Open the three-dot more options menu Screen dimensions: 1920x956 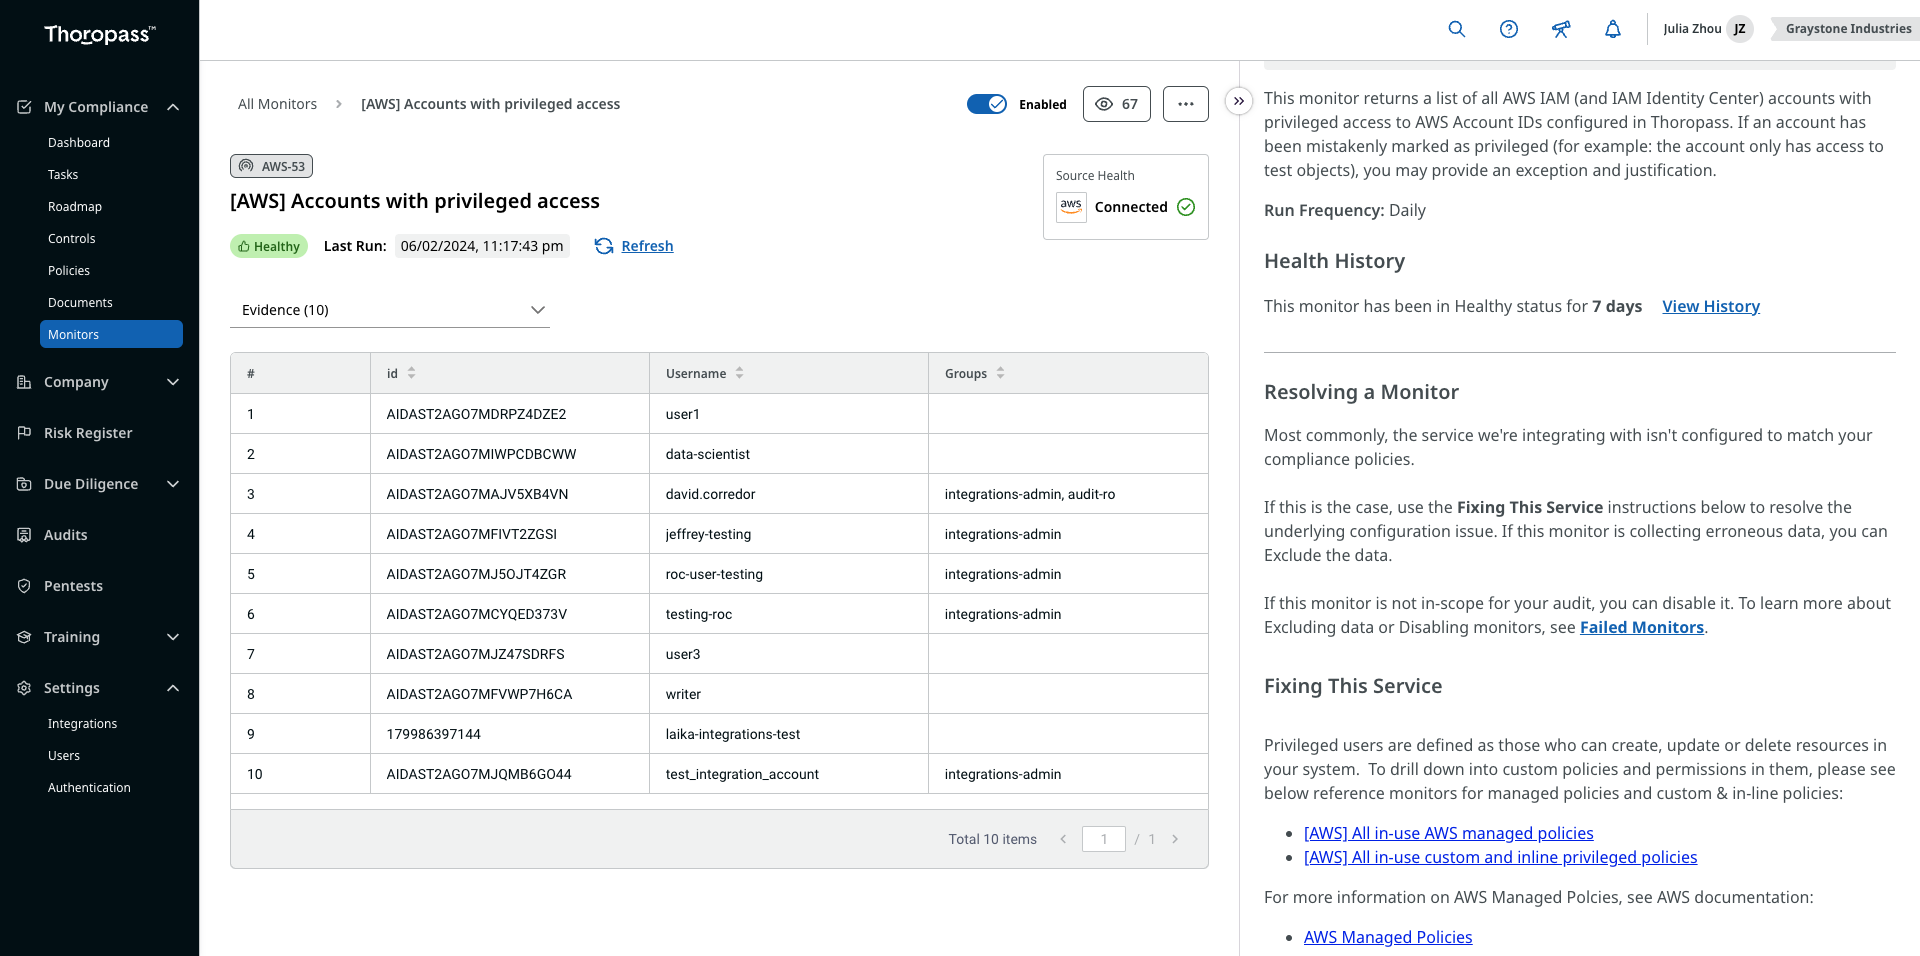tap(1186, 104)
